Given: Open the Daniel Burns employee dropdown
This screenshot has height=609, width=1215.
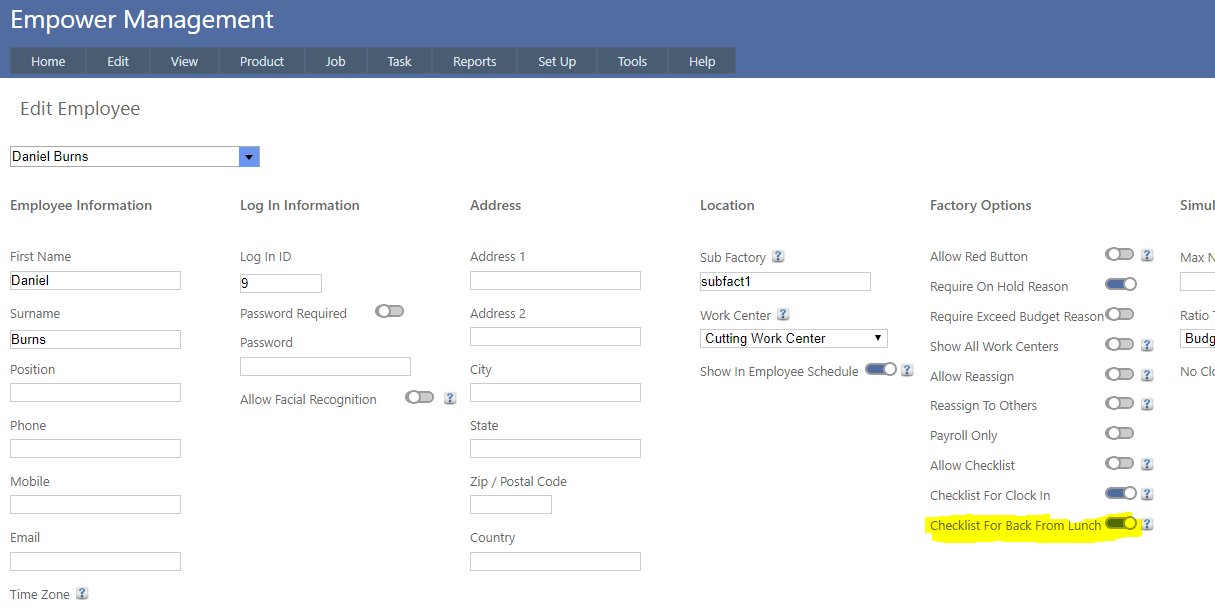Looking at the screenshot, I should coord(249,157).
